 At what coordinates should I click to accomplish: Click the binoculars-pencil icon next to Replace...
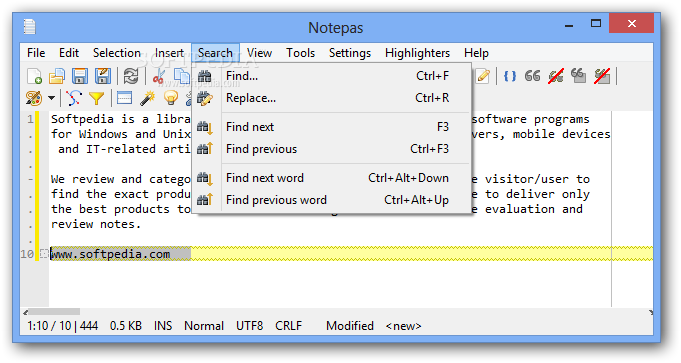(x=205, y=99)
